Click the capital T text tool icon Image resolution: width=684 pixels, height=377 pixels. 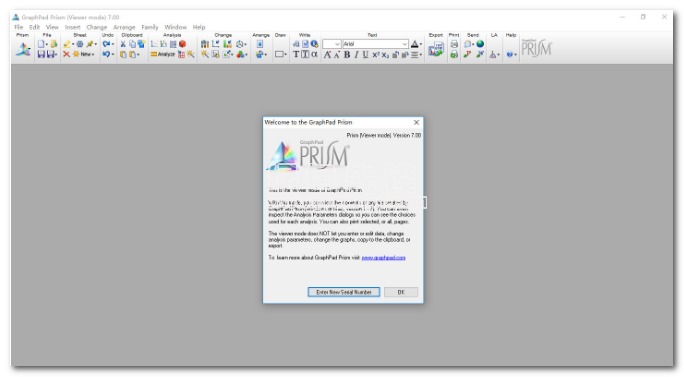[x=296, y=55]
